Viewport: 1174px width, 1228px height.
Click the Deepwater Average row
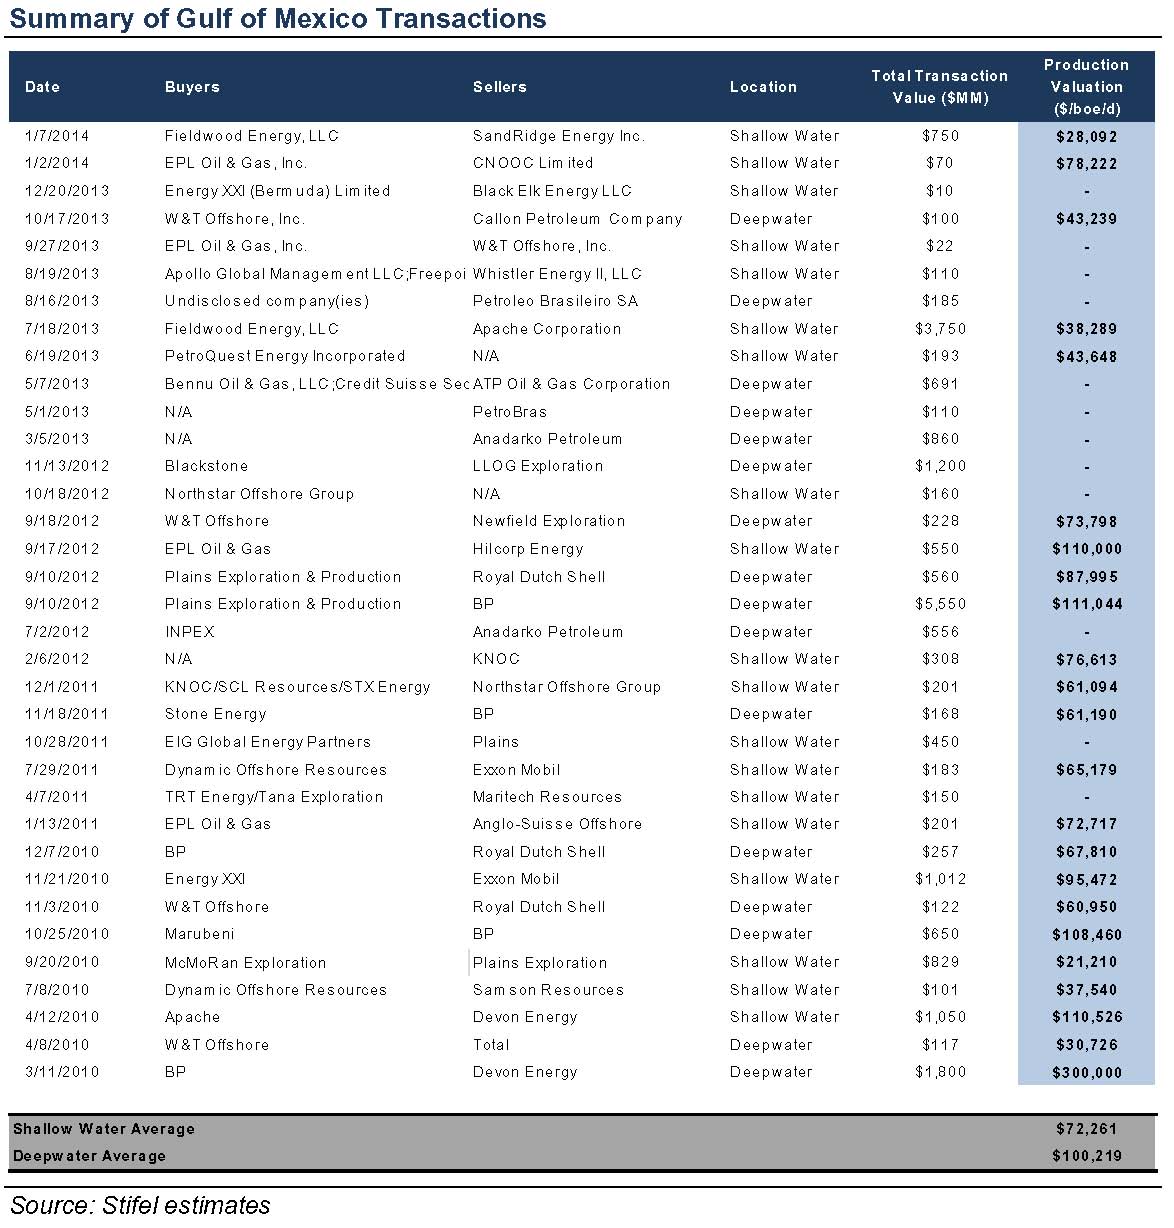(x=89, y=1156)
